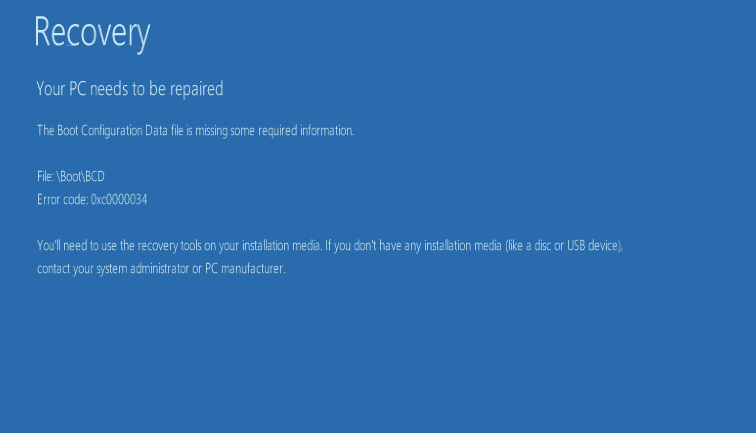
Task: Click the 'File:' label
Action: click(46, 177)
